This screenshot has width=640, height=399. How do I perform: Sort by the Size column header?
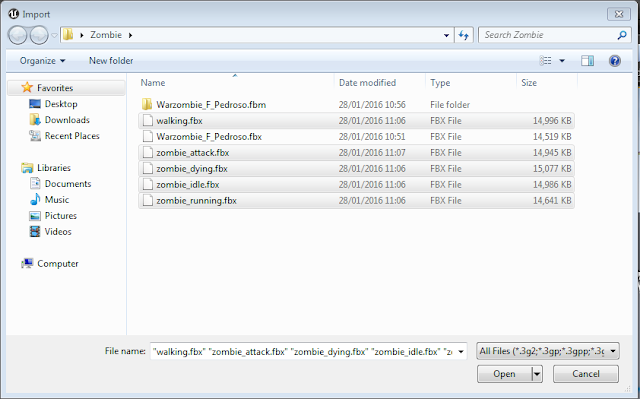[x=547, y=82]
